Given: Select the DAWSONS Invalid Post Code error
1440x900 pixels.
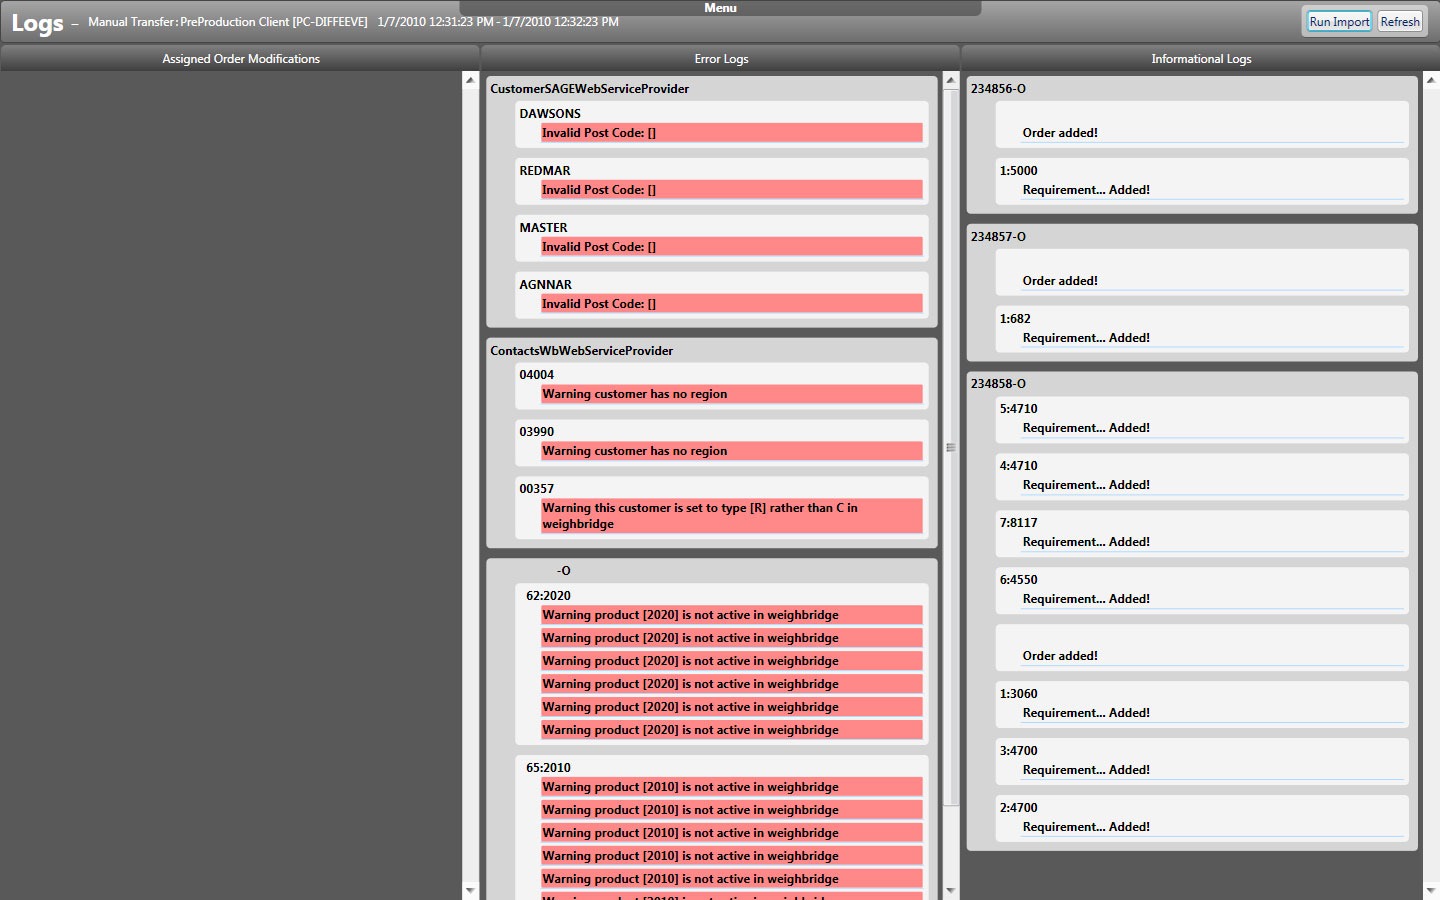Looking at the screenshot, I should point(731,133).
